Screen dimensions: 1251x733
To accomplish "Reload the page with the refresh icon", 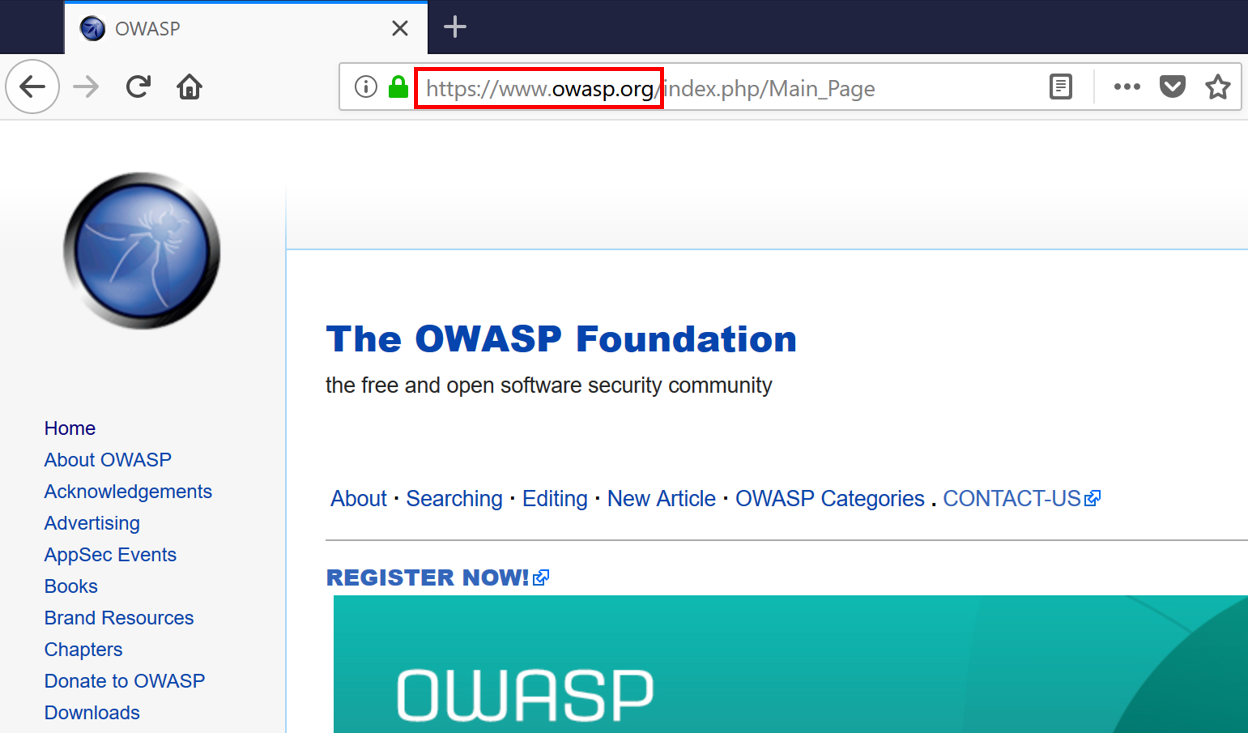I will click(x=138, y=87).
